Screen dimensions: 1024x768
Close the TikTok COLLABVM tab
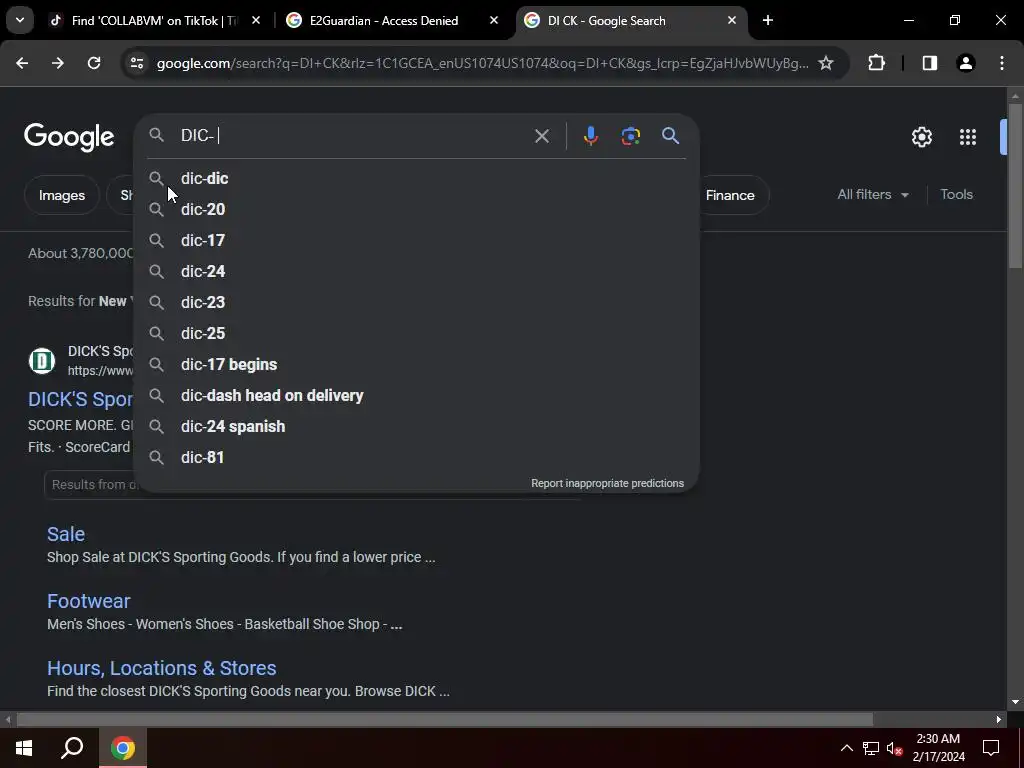[256, 20]
